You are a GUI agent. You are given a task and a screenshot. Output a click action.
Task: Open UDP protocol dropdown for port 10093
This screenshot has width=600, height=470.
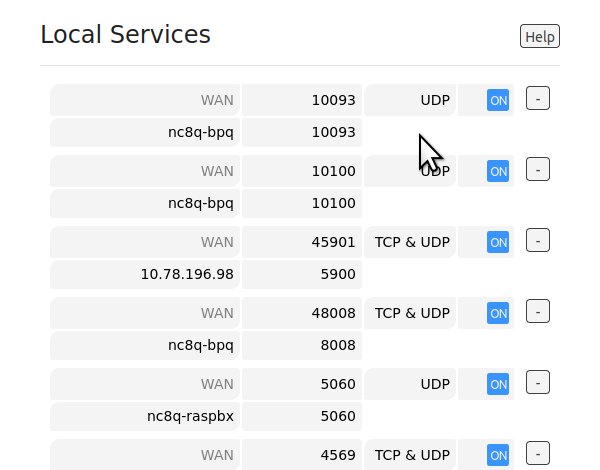tap(410, 100)
